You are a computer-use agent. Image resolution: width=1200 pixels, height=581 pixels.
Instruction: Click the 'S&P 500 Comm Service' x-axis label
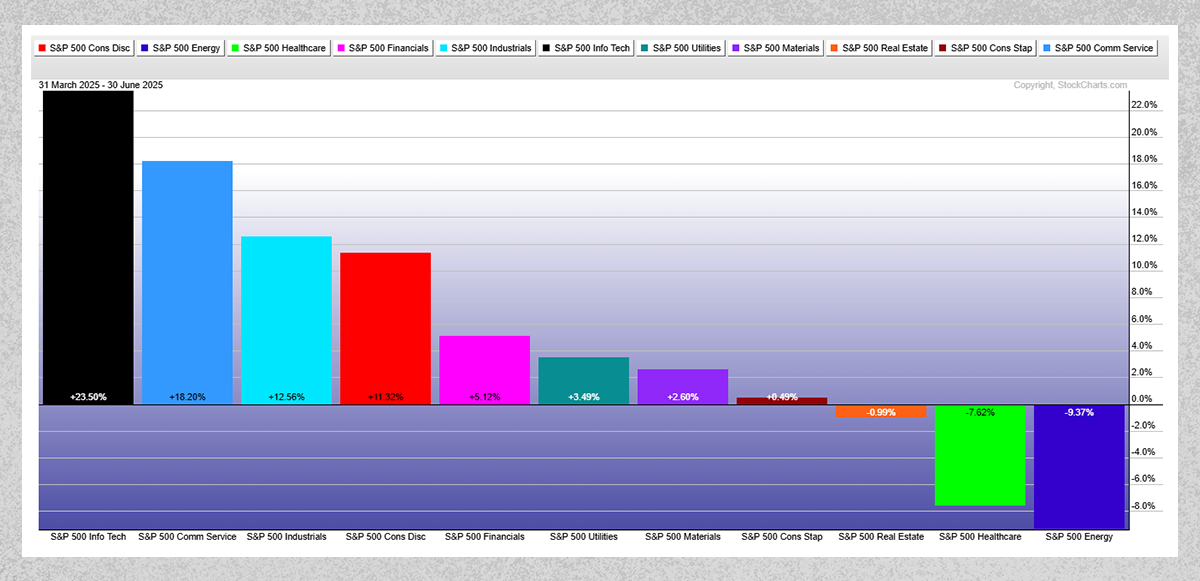point(187,537)
